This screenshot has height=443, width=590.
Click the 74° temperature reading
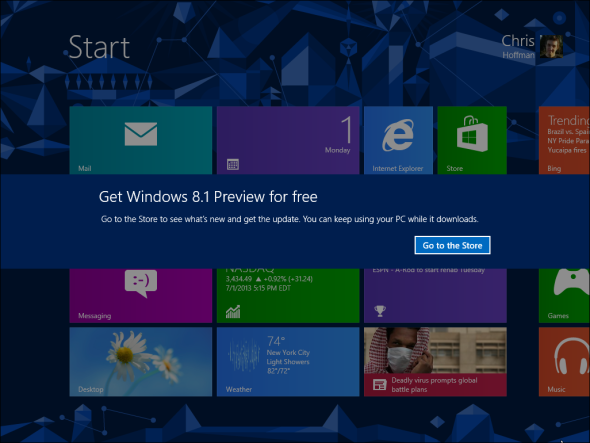[276, 341]
